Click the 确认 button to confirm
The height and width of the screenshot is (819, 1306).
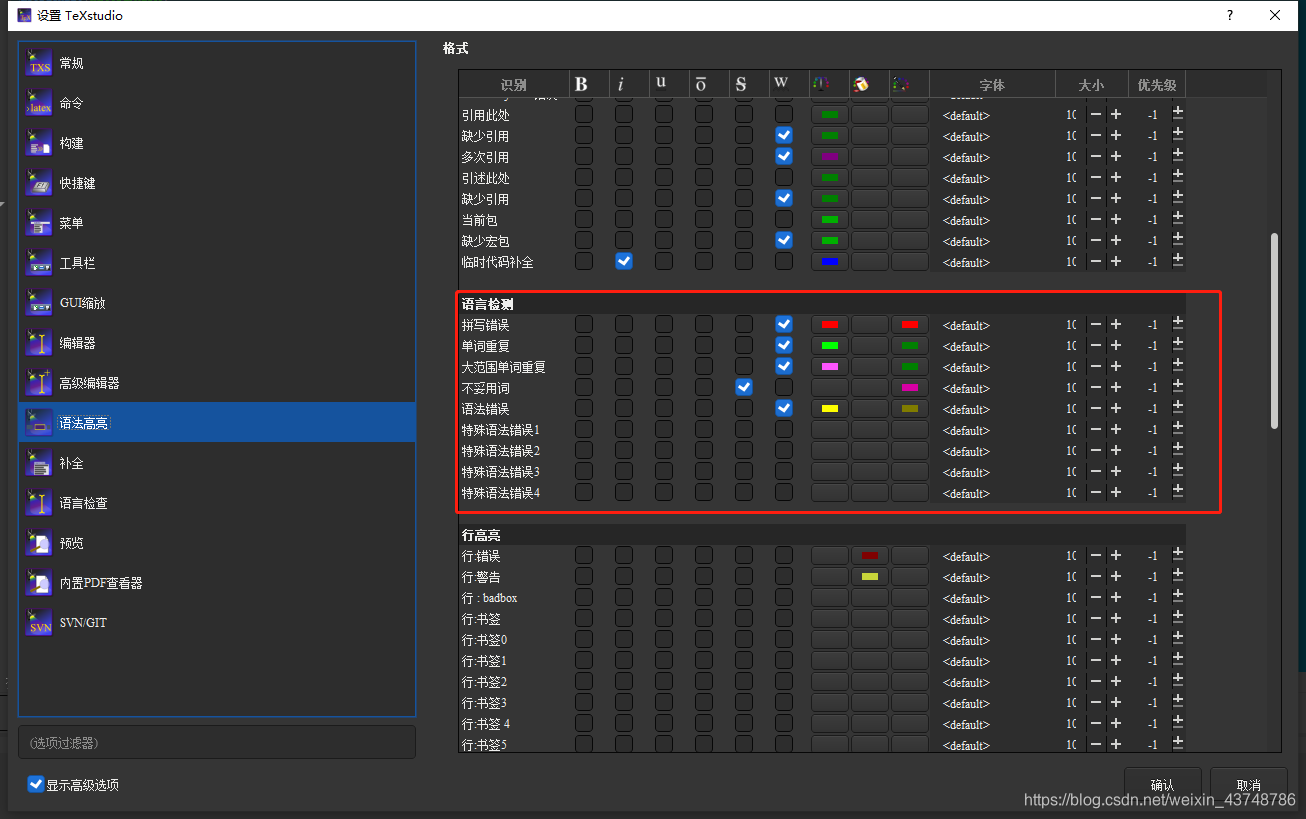(1162, 785)
